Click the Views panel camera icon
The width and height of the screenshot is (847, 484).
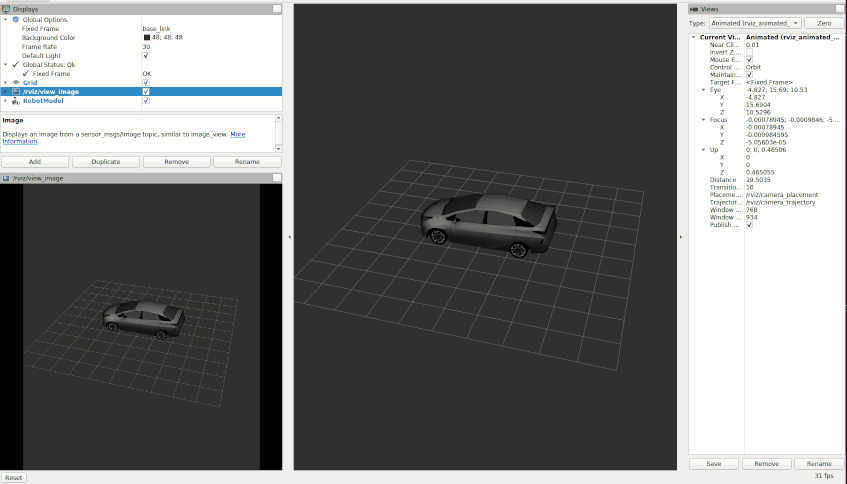coord(694,9)
